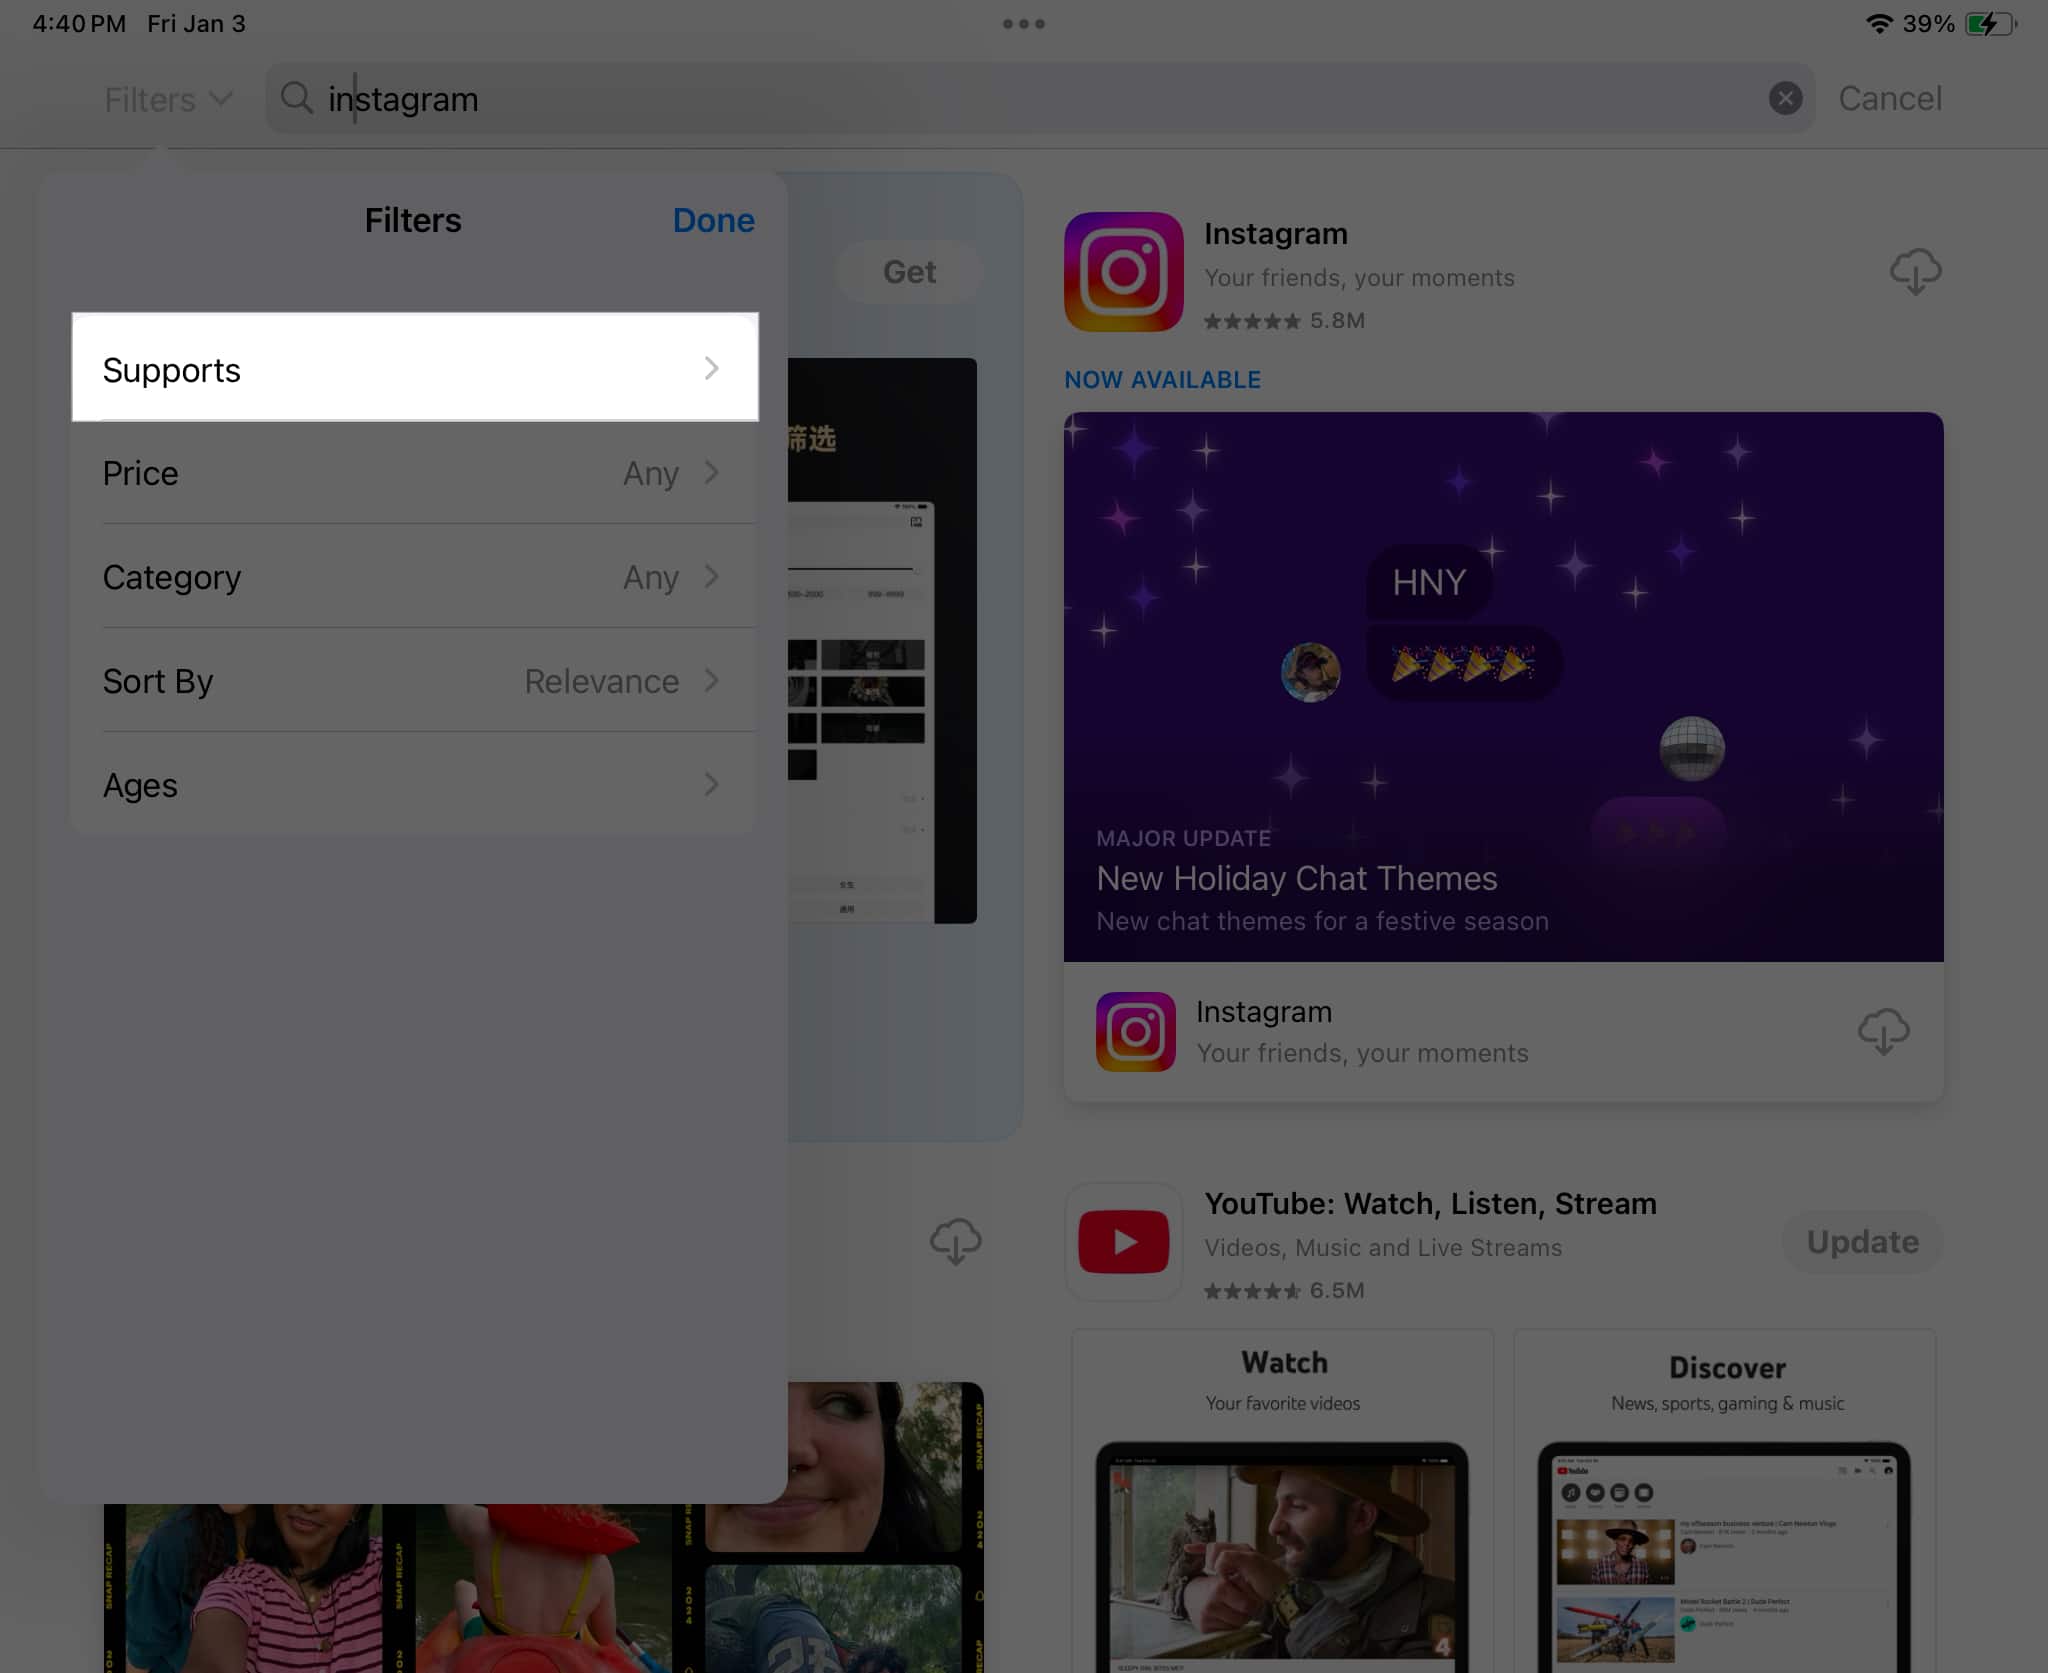
Task: Open the Supports filter row
Action: 415,368
